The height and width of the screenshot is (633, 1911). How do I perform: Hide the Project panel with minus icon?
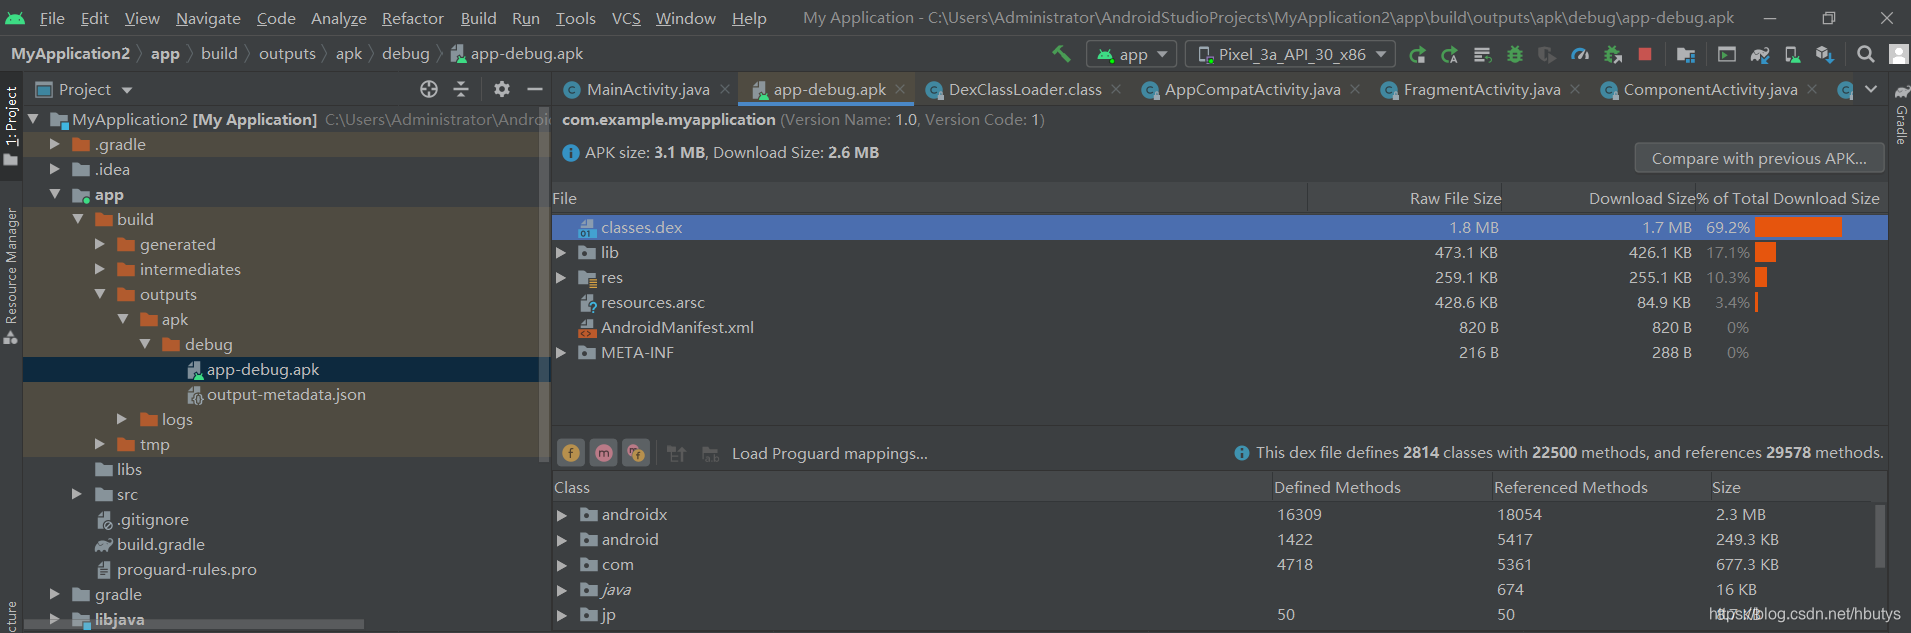click(535, 89)
